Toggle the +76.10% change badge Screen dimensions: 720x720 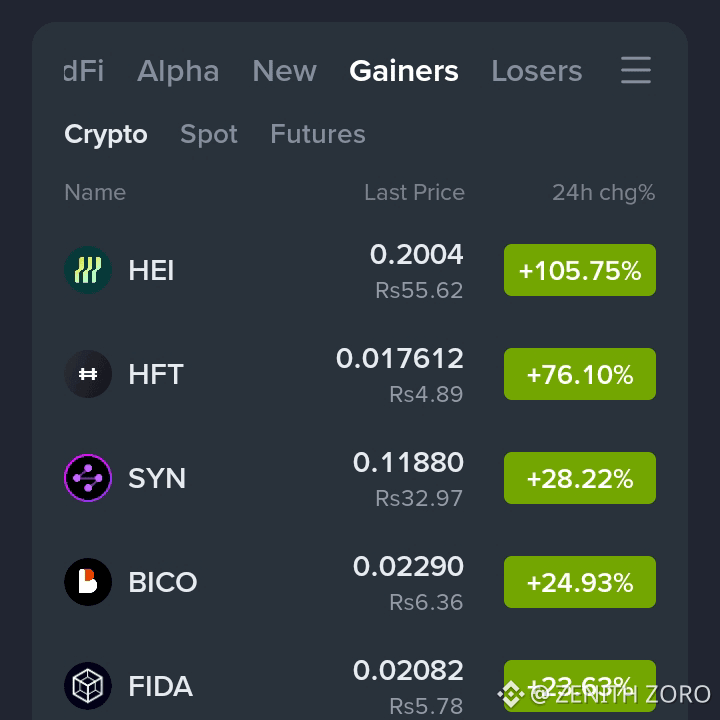coord(580,374)
